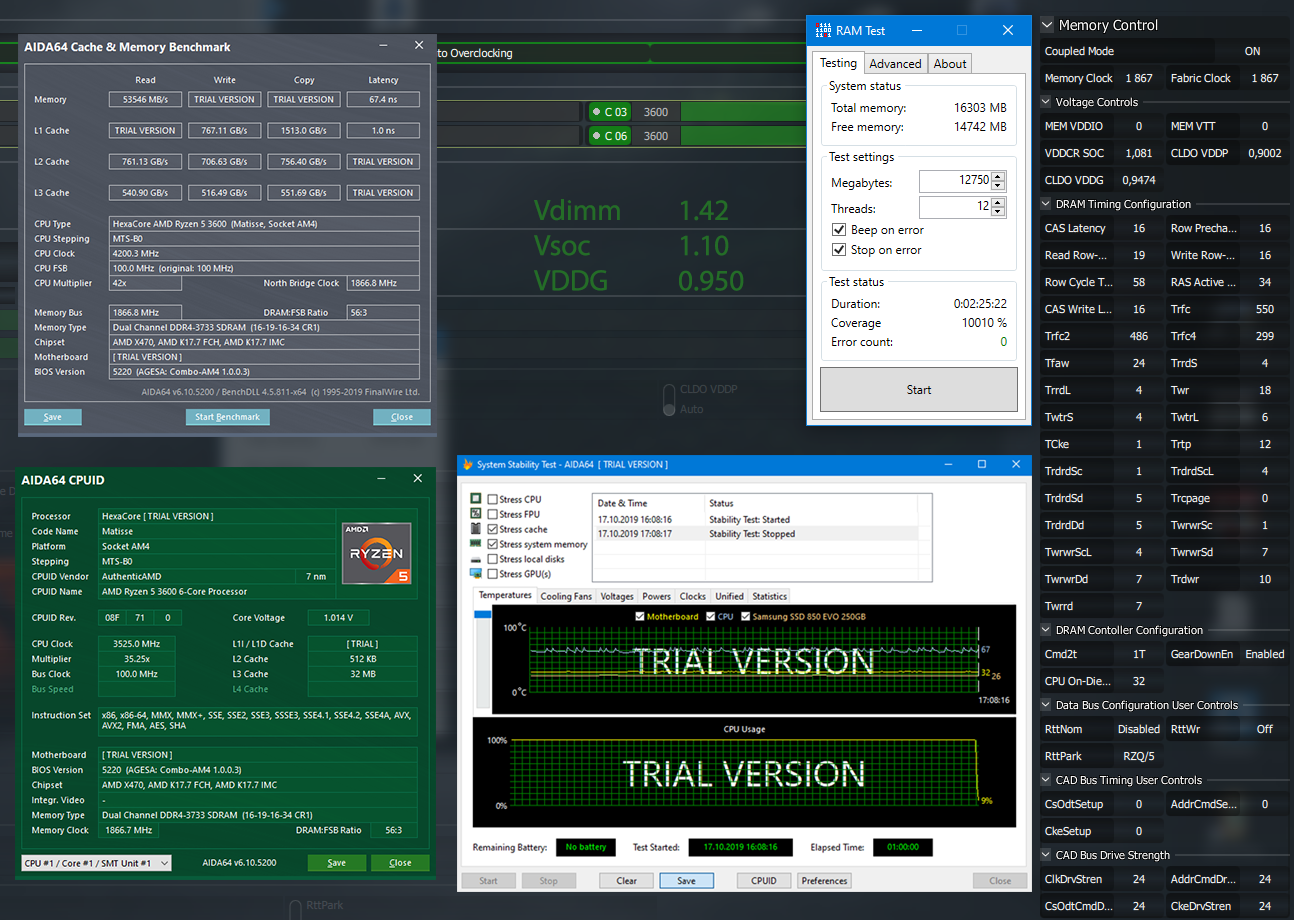Click Start Benchmark in Cache & Memory Benchmark
1295x920 pixels.
click(x=227, y=417)
